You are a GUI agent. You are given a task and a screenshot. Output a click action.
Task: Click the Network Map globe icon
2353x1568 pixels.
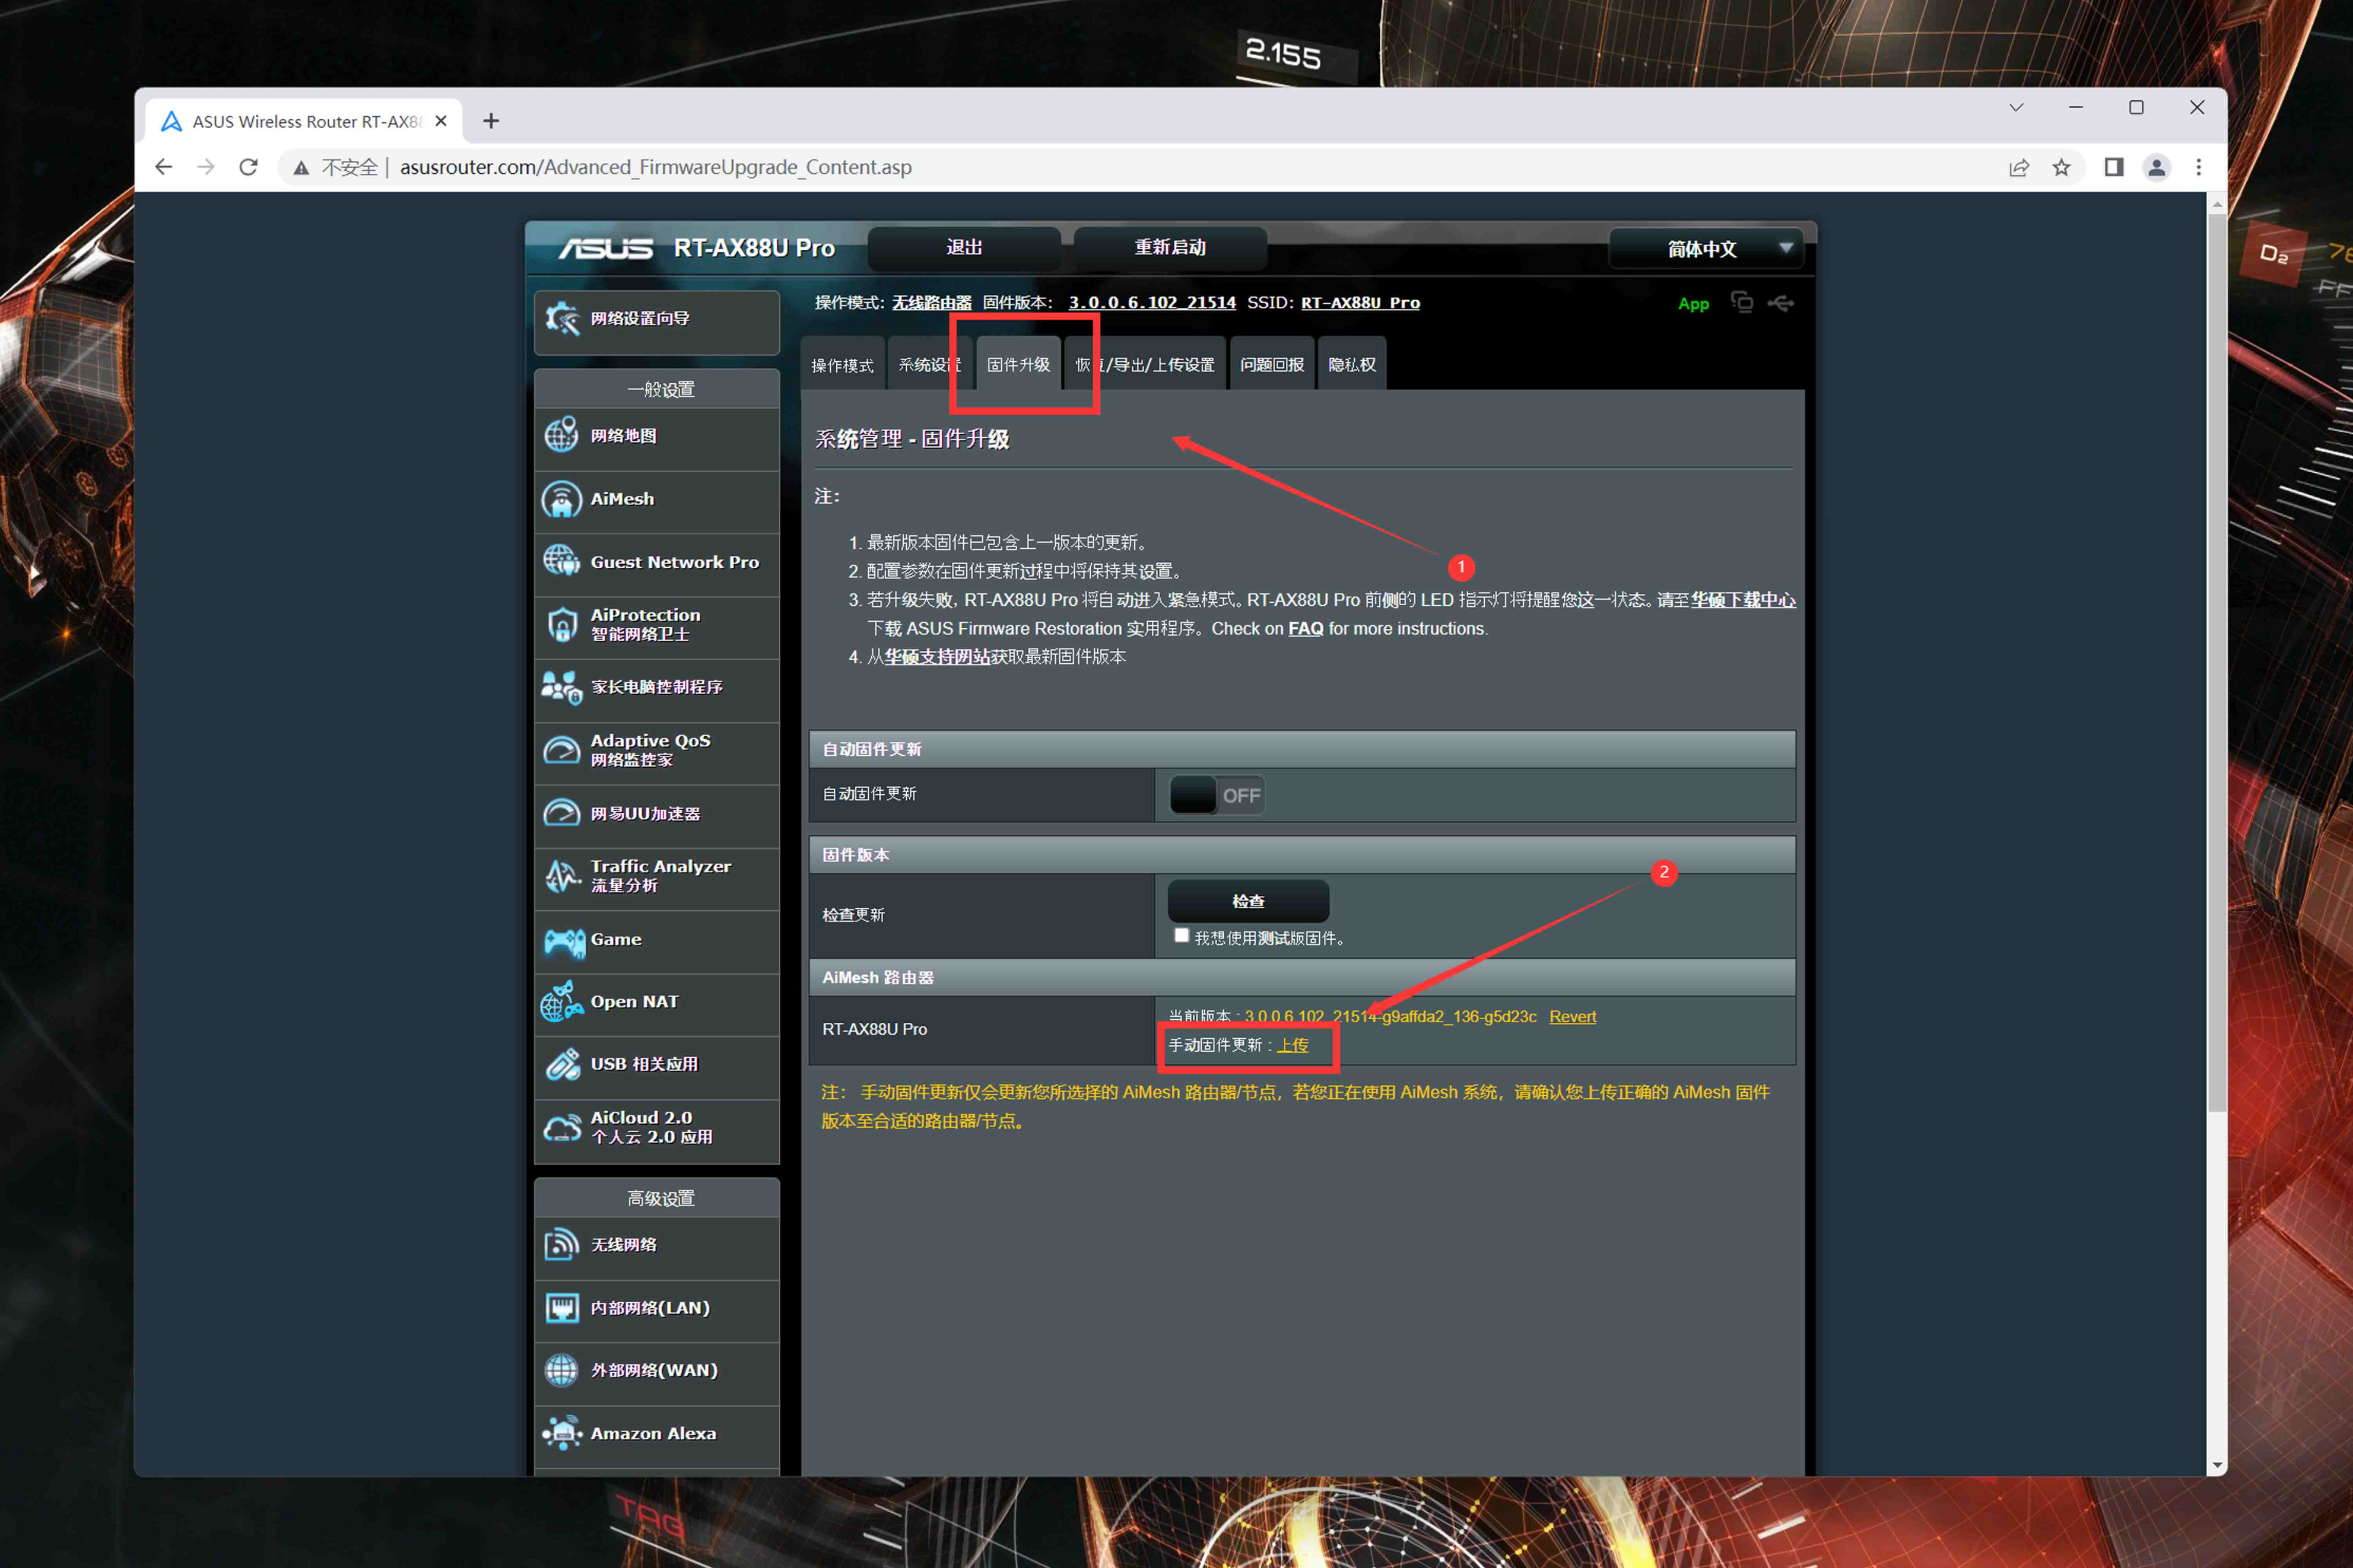pos(561,436)
